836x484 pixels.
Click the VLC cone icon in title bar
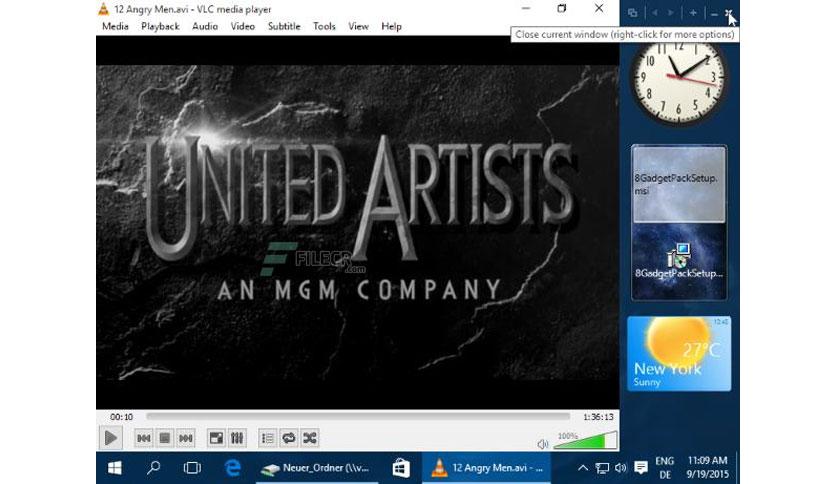click(104, 9)
